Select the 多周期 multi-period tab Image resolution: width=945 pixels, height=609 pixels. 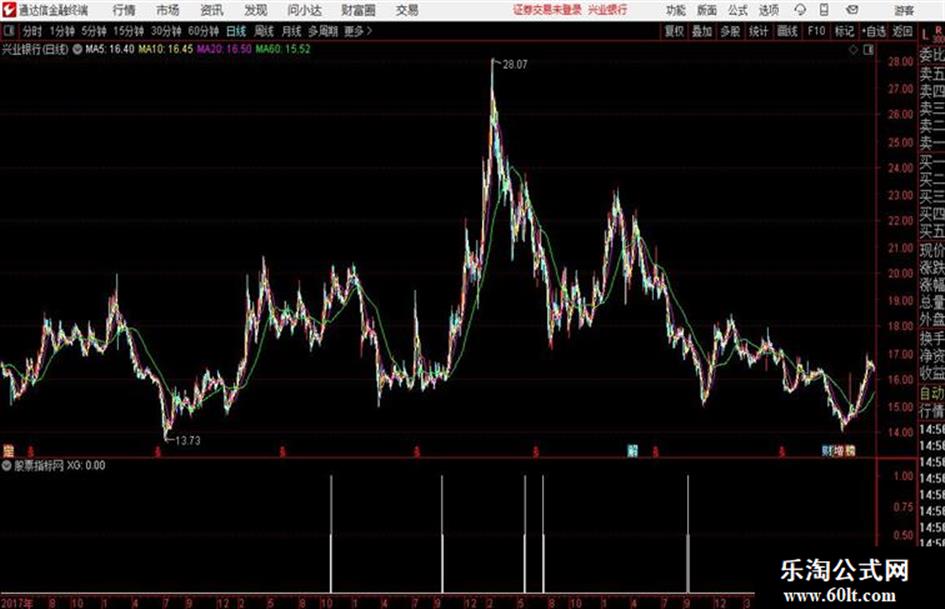(x=323, y=31)
